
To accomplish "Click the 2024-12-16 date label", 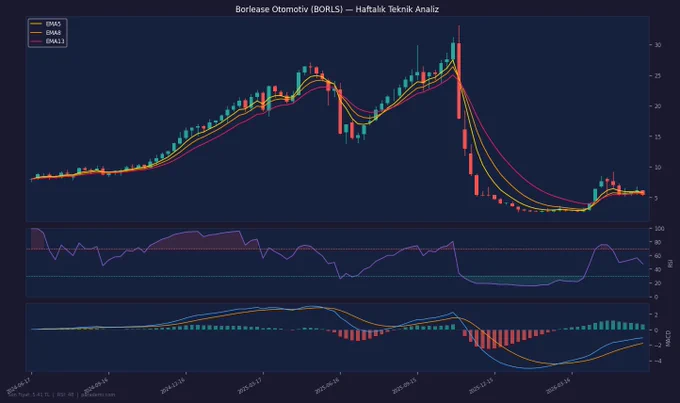I will click(173, 385).
